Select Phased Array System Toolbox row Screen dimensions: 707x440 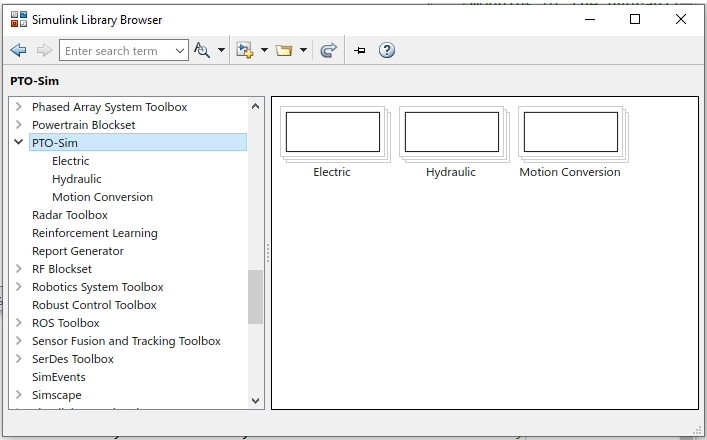tap(110, 107)
